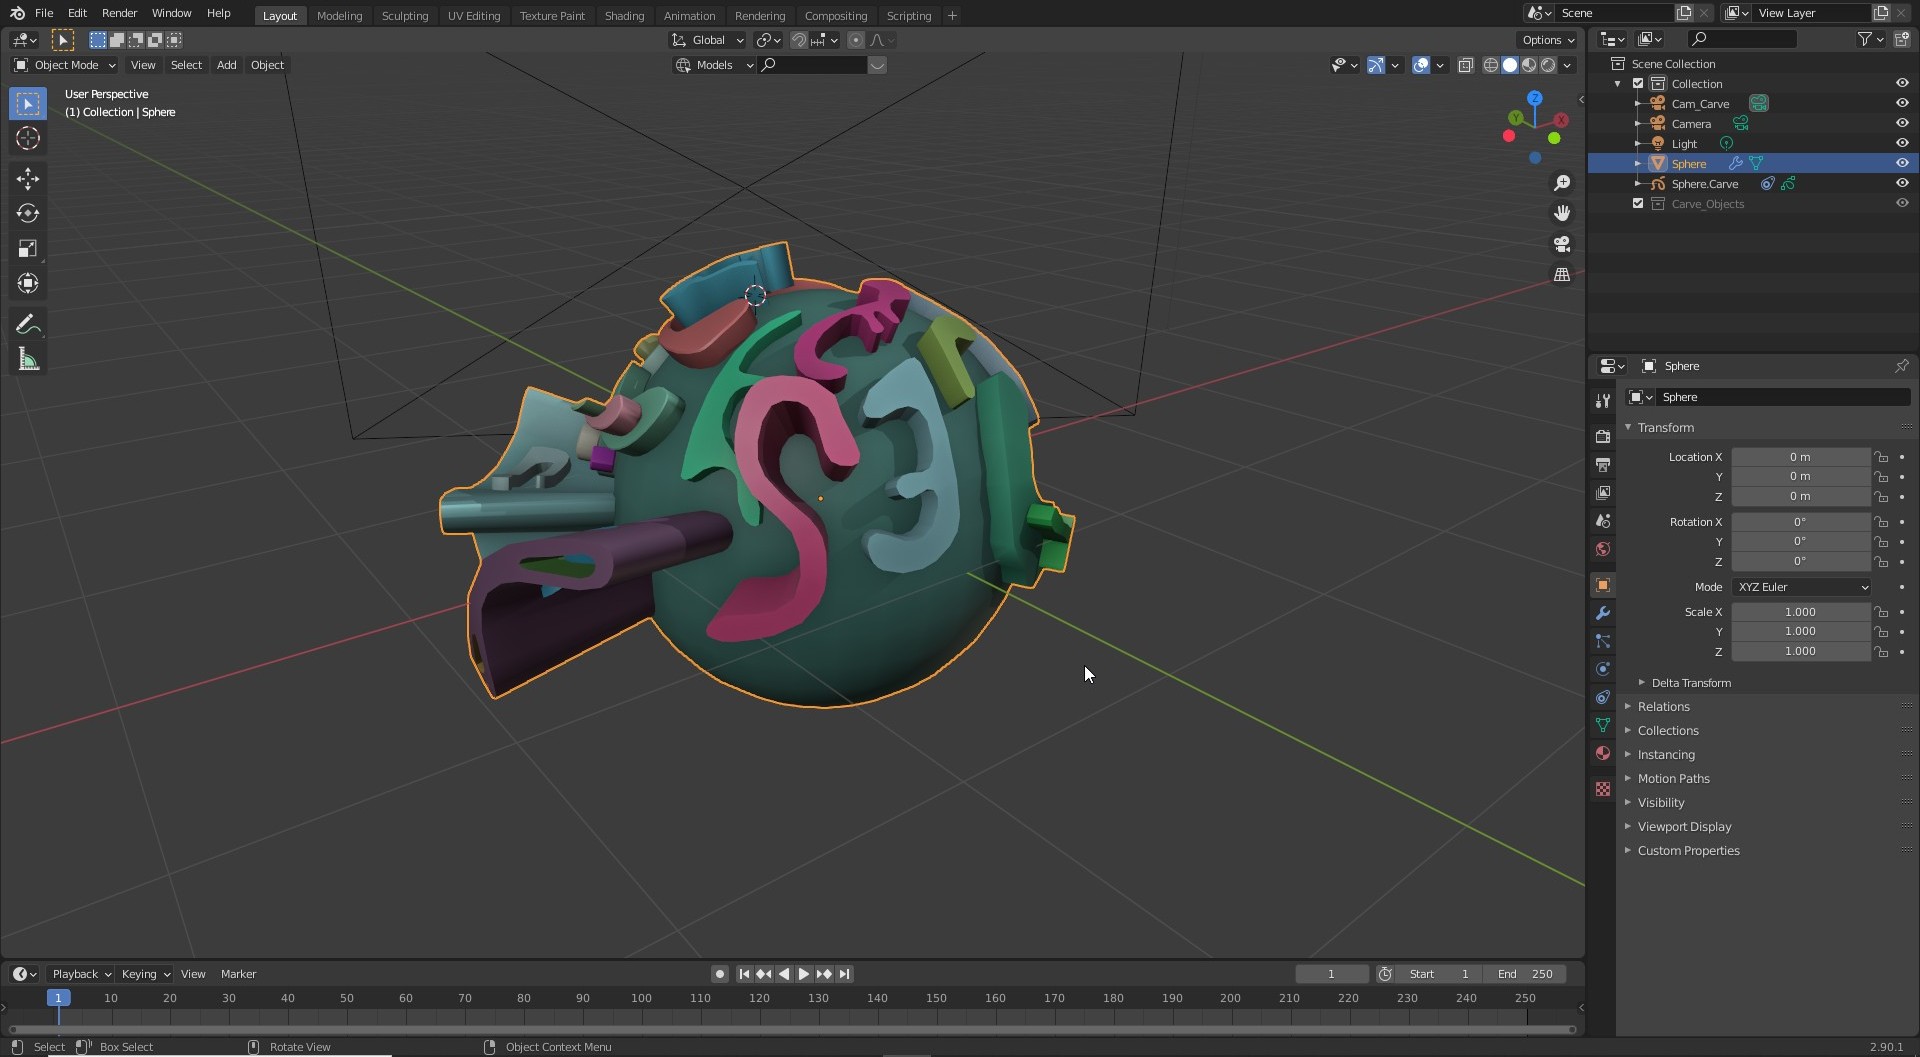Viewport: 1920px width, 1057px height.
Task: Open the File menu
Action: point(44,13)
